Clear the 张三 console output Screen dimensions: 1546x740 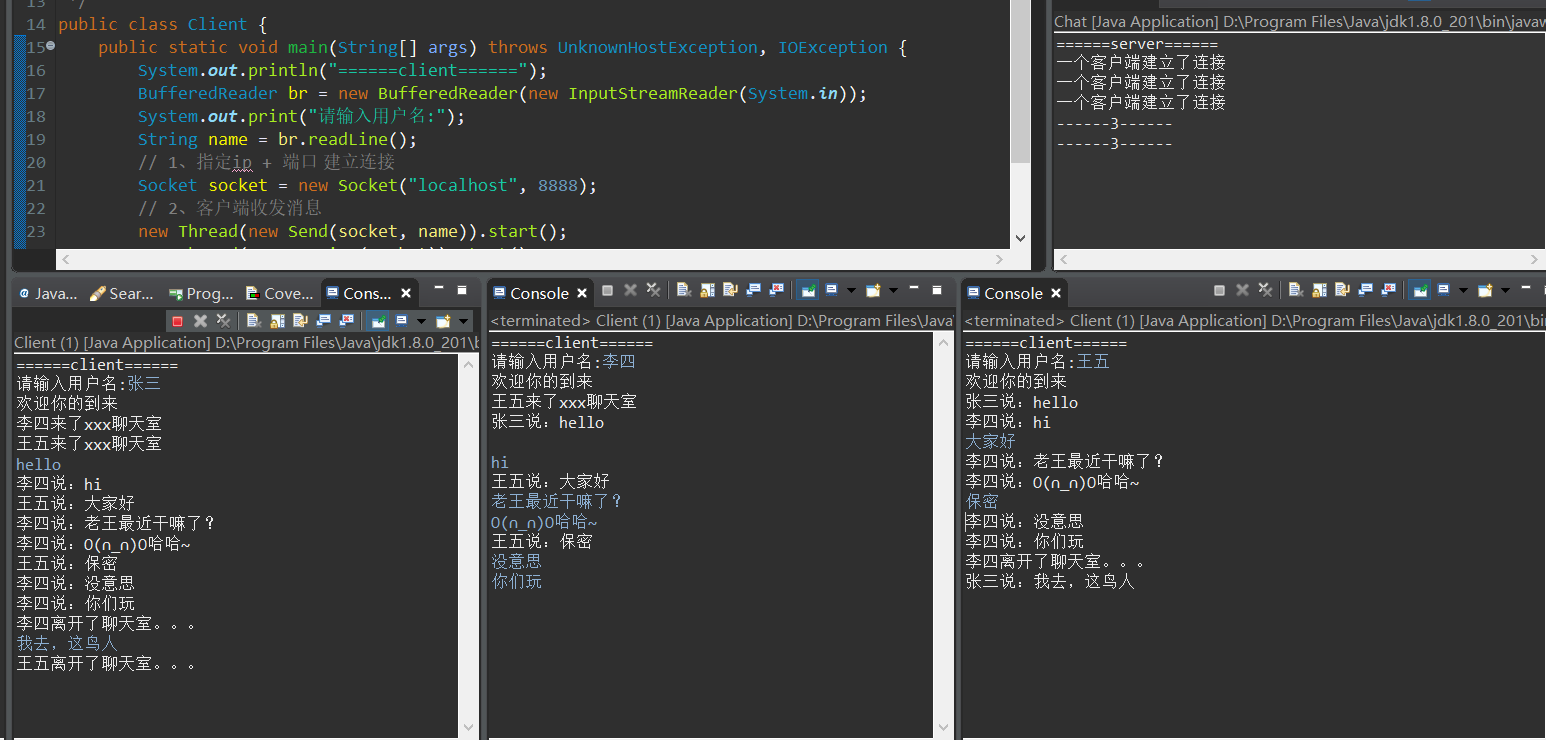click(254, 321)
